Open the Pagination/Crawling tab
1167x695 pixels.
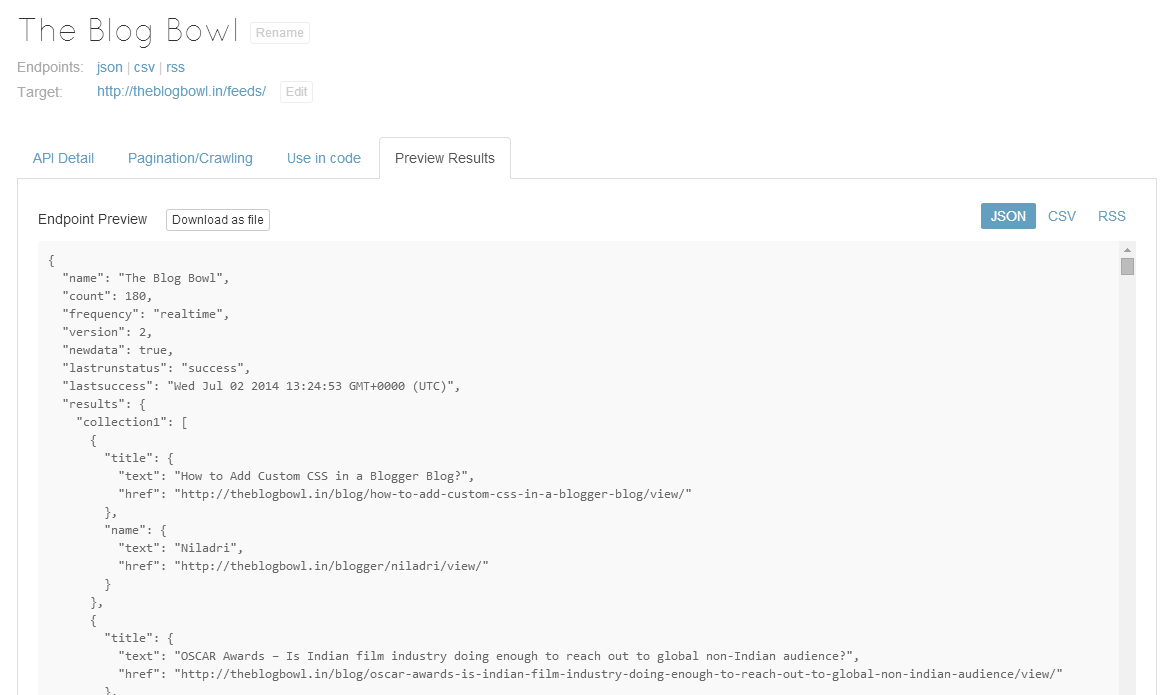pyautogui.click(x=190, y=158)
